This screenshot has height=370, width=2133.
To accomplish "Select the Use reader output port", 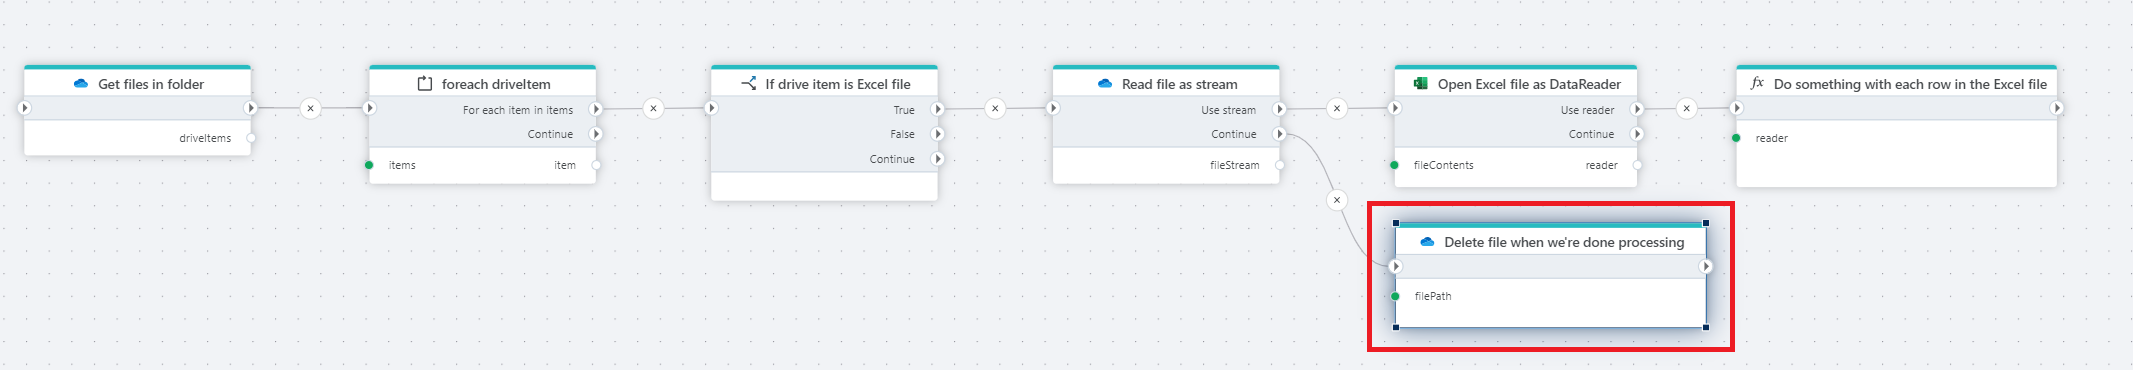I will click(x=1637, y=109).
